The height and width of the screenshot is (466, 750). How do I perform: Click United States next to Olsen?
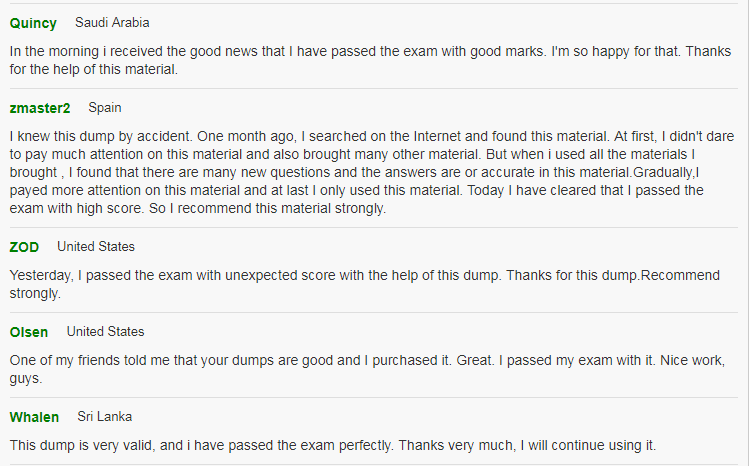(105, 332)
